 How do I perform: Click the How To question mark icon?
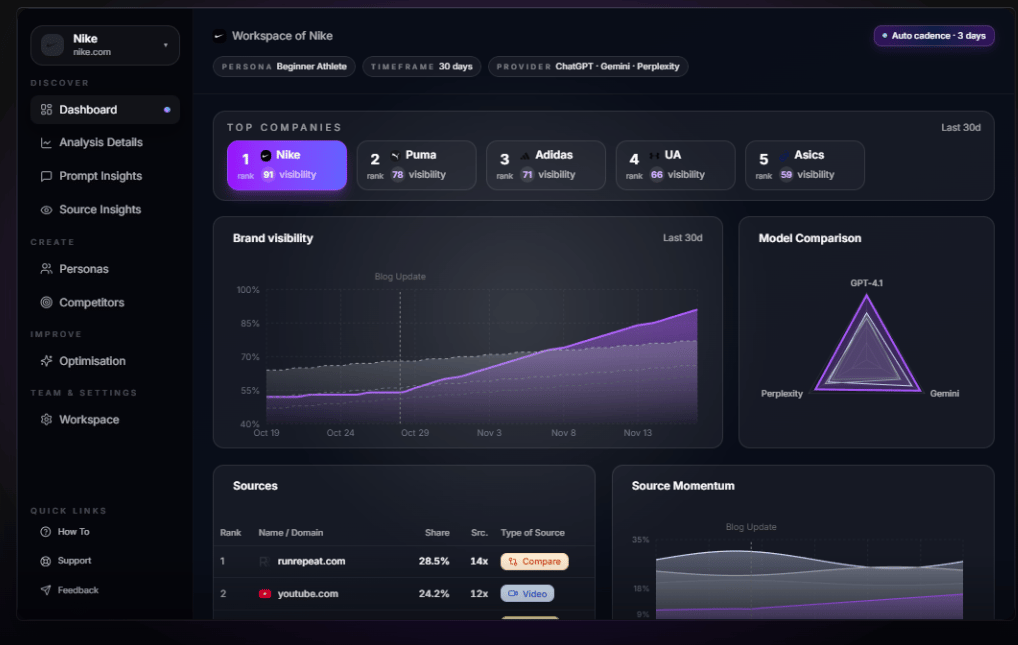point(45,531)
